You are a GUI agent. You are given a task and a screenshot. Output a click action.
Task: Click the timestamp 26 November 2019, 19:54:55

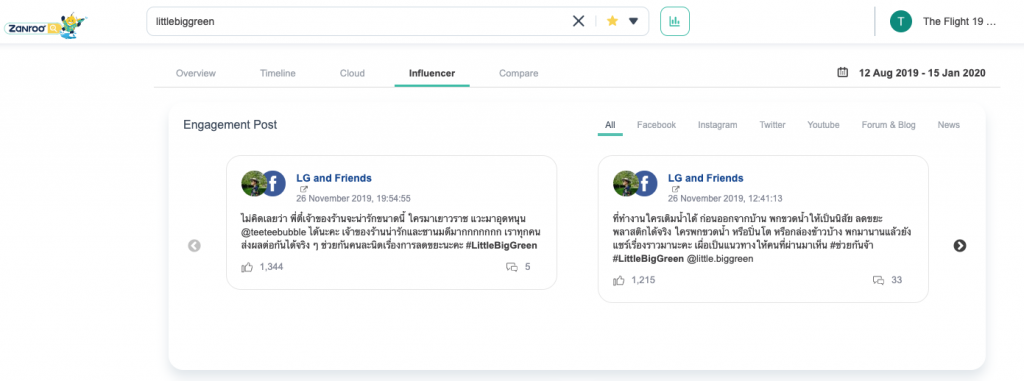pos(353,198)
